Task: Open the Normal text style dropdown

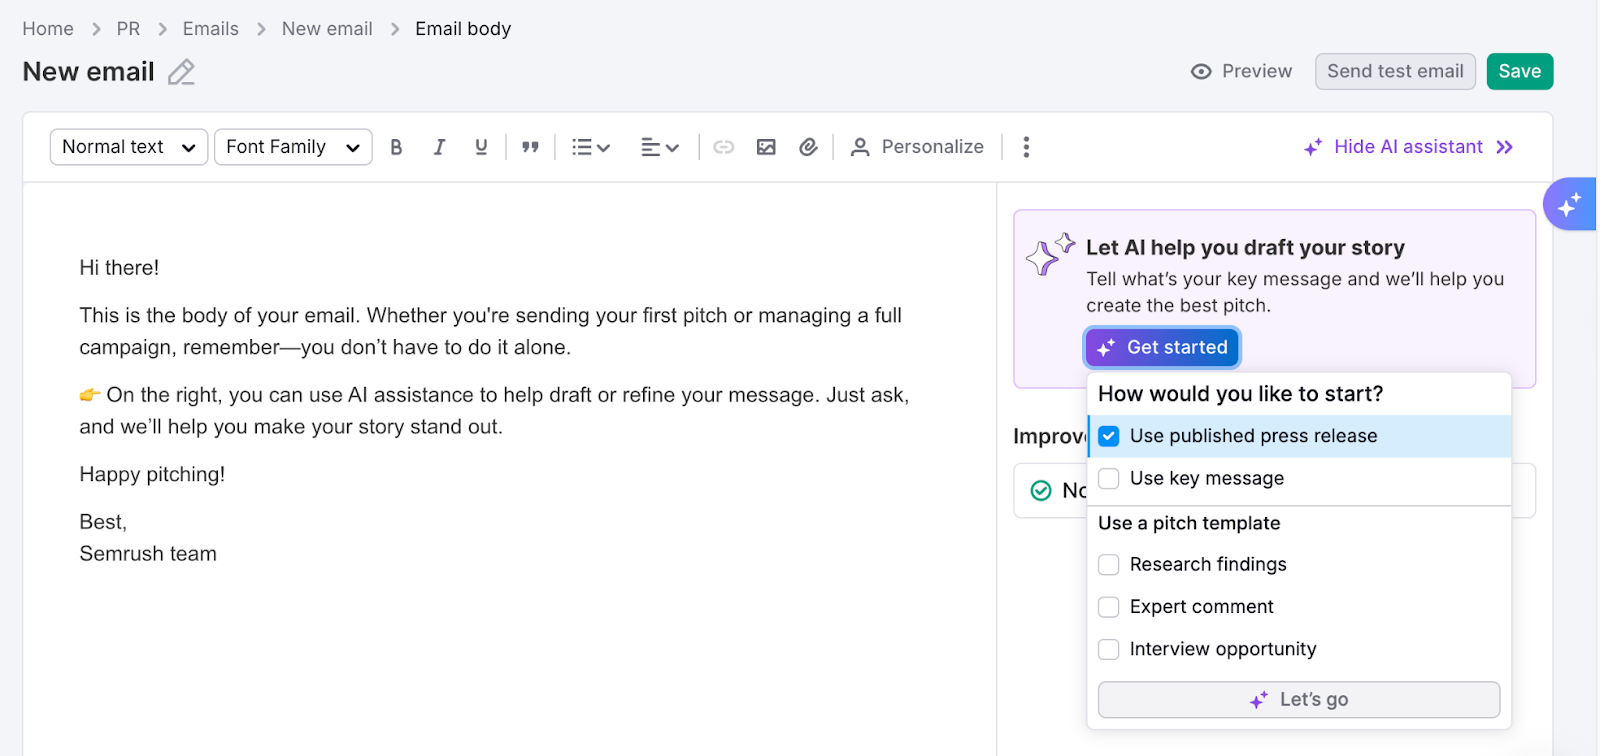Action: coord(129,147)
